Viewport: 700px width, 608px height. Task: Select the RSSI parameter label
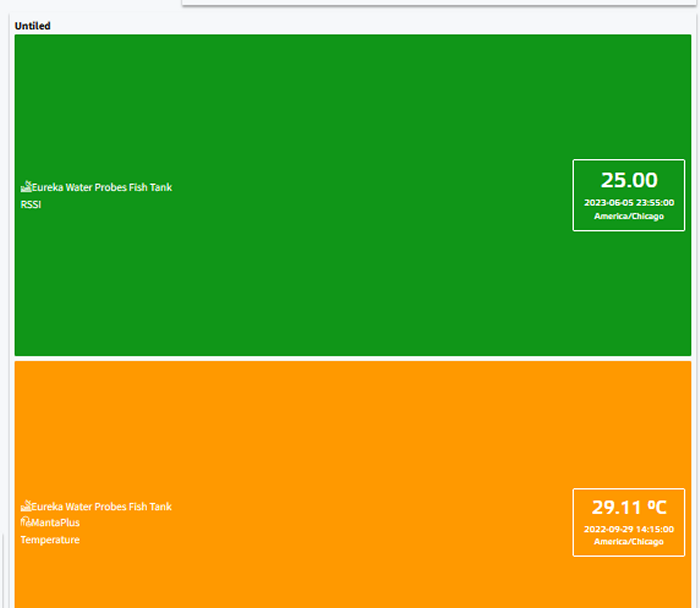tap(31, 205)
